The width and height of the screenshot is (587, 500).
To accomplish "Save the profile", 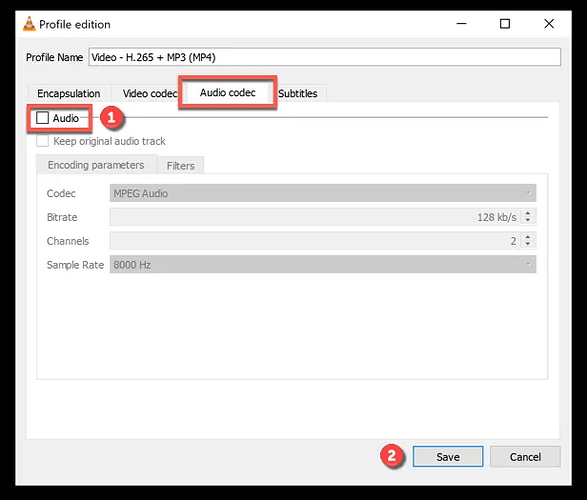I will click(x=448, y=457).
